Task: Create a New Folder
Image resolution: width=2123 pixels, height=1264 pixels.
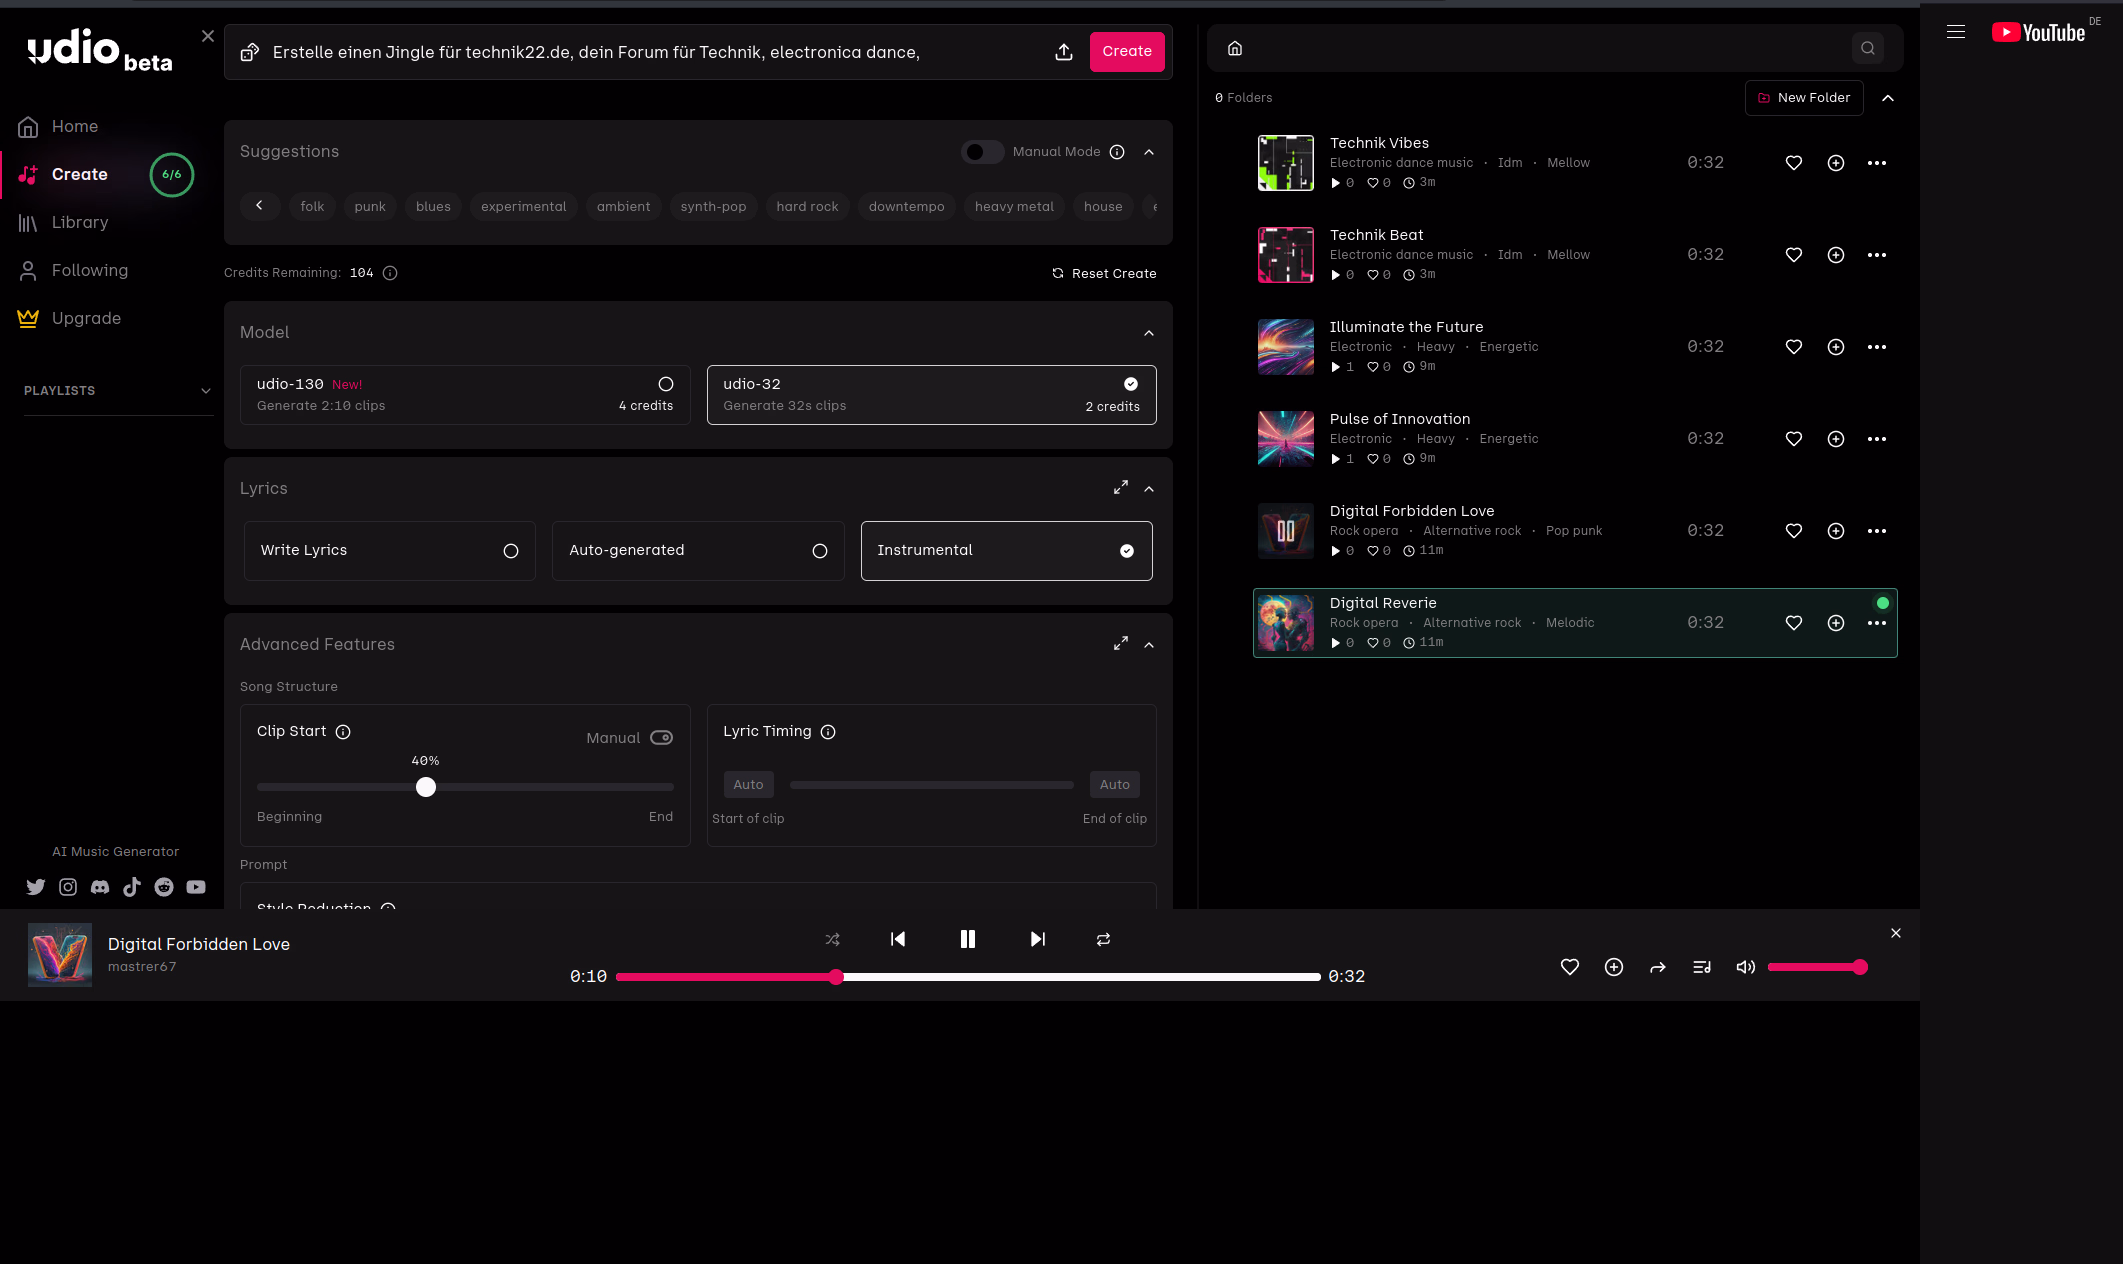Action: [x=1804, y=98]
